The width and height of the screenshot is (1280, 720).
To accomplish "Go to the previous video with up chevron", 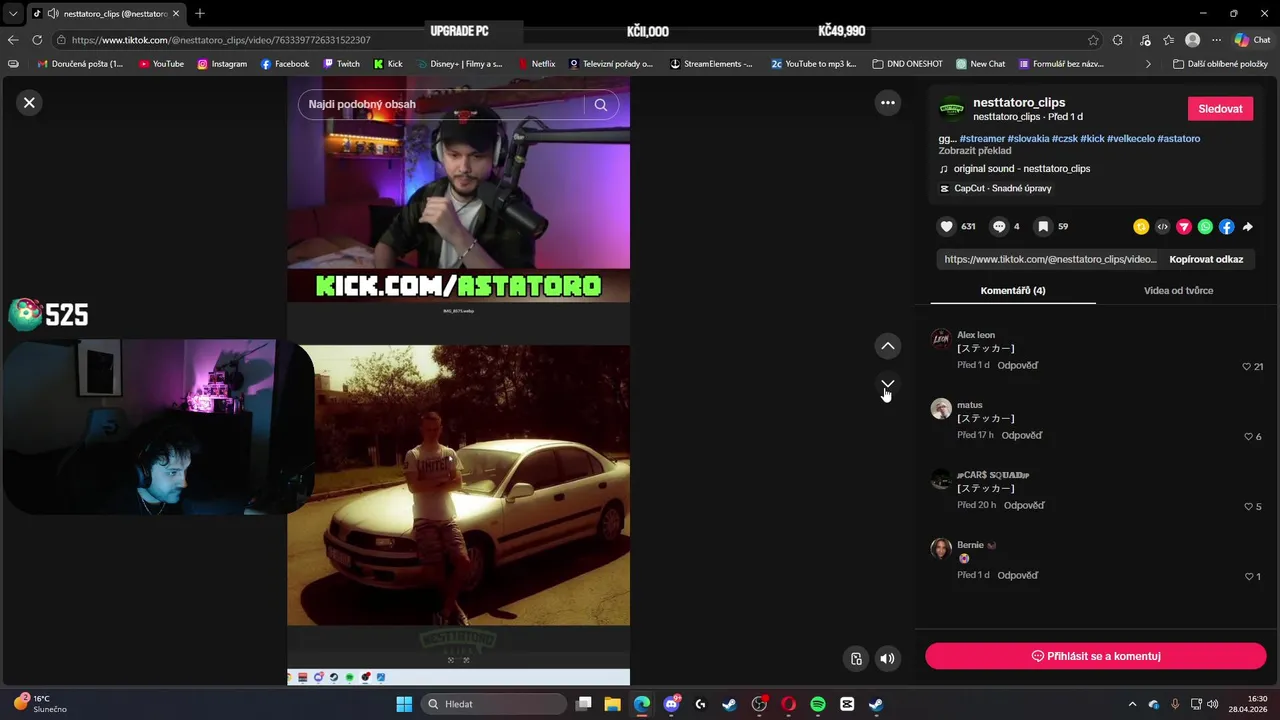I will pyautogui.click(x=887, y=346).
